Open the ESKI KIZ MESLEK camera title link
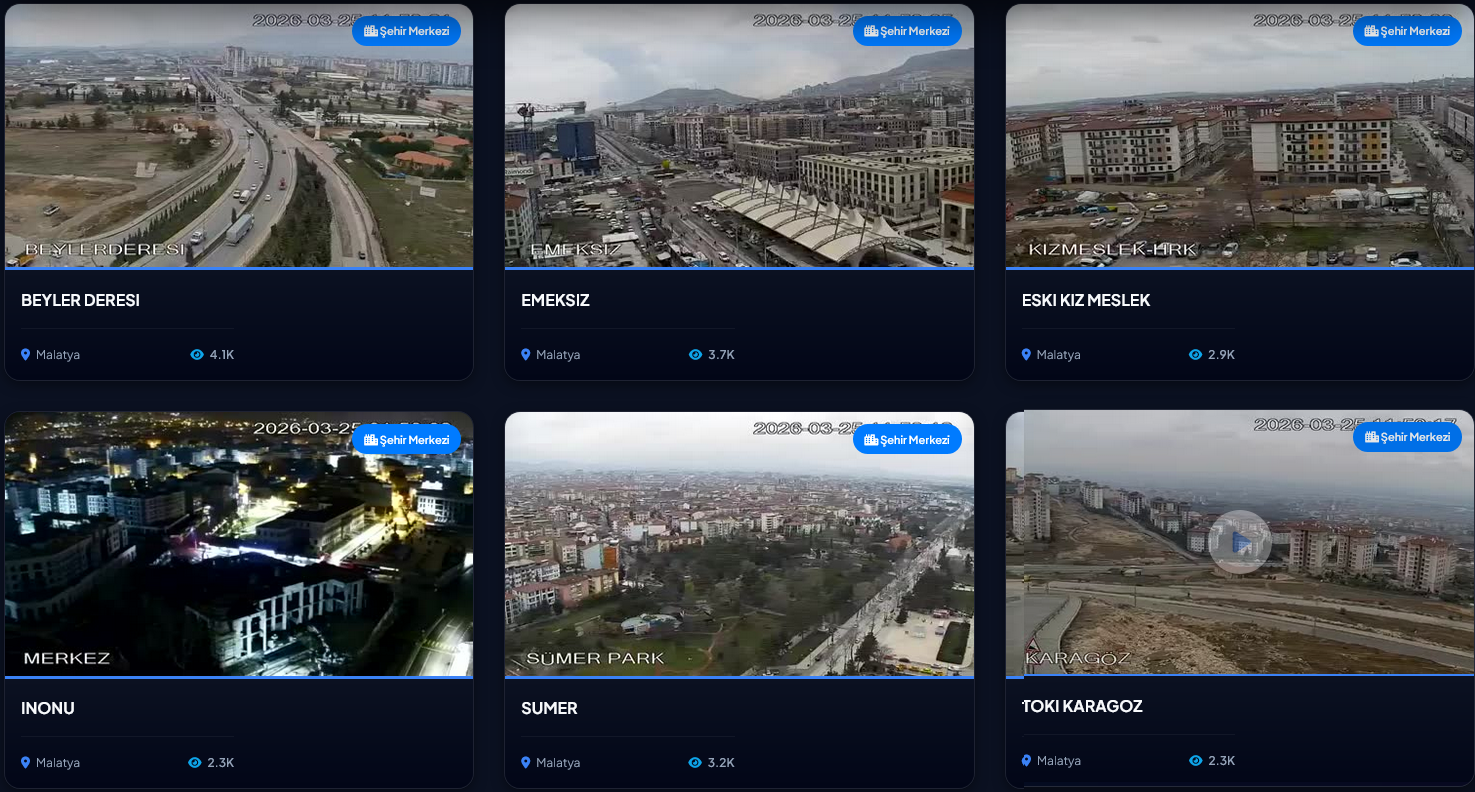This screenshot has width=1475, height=792. tap(1086, 300)
